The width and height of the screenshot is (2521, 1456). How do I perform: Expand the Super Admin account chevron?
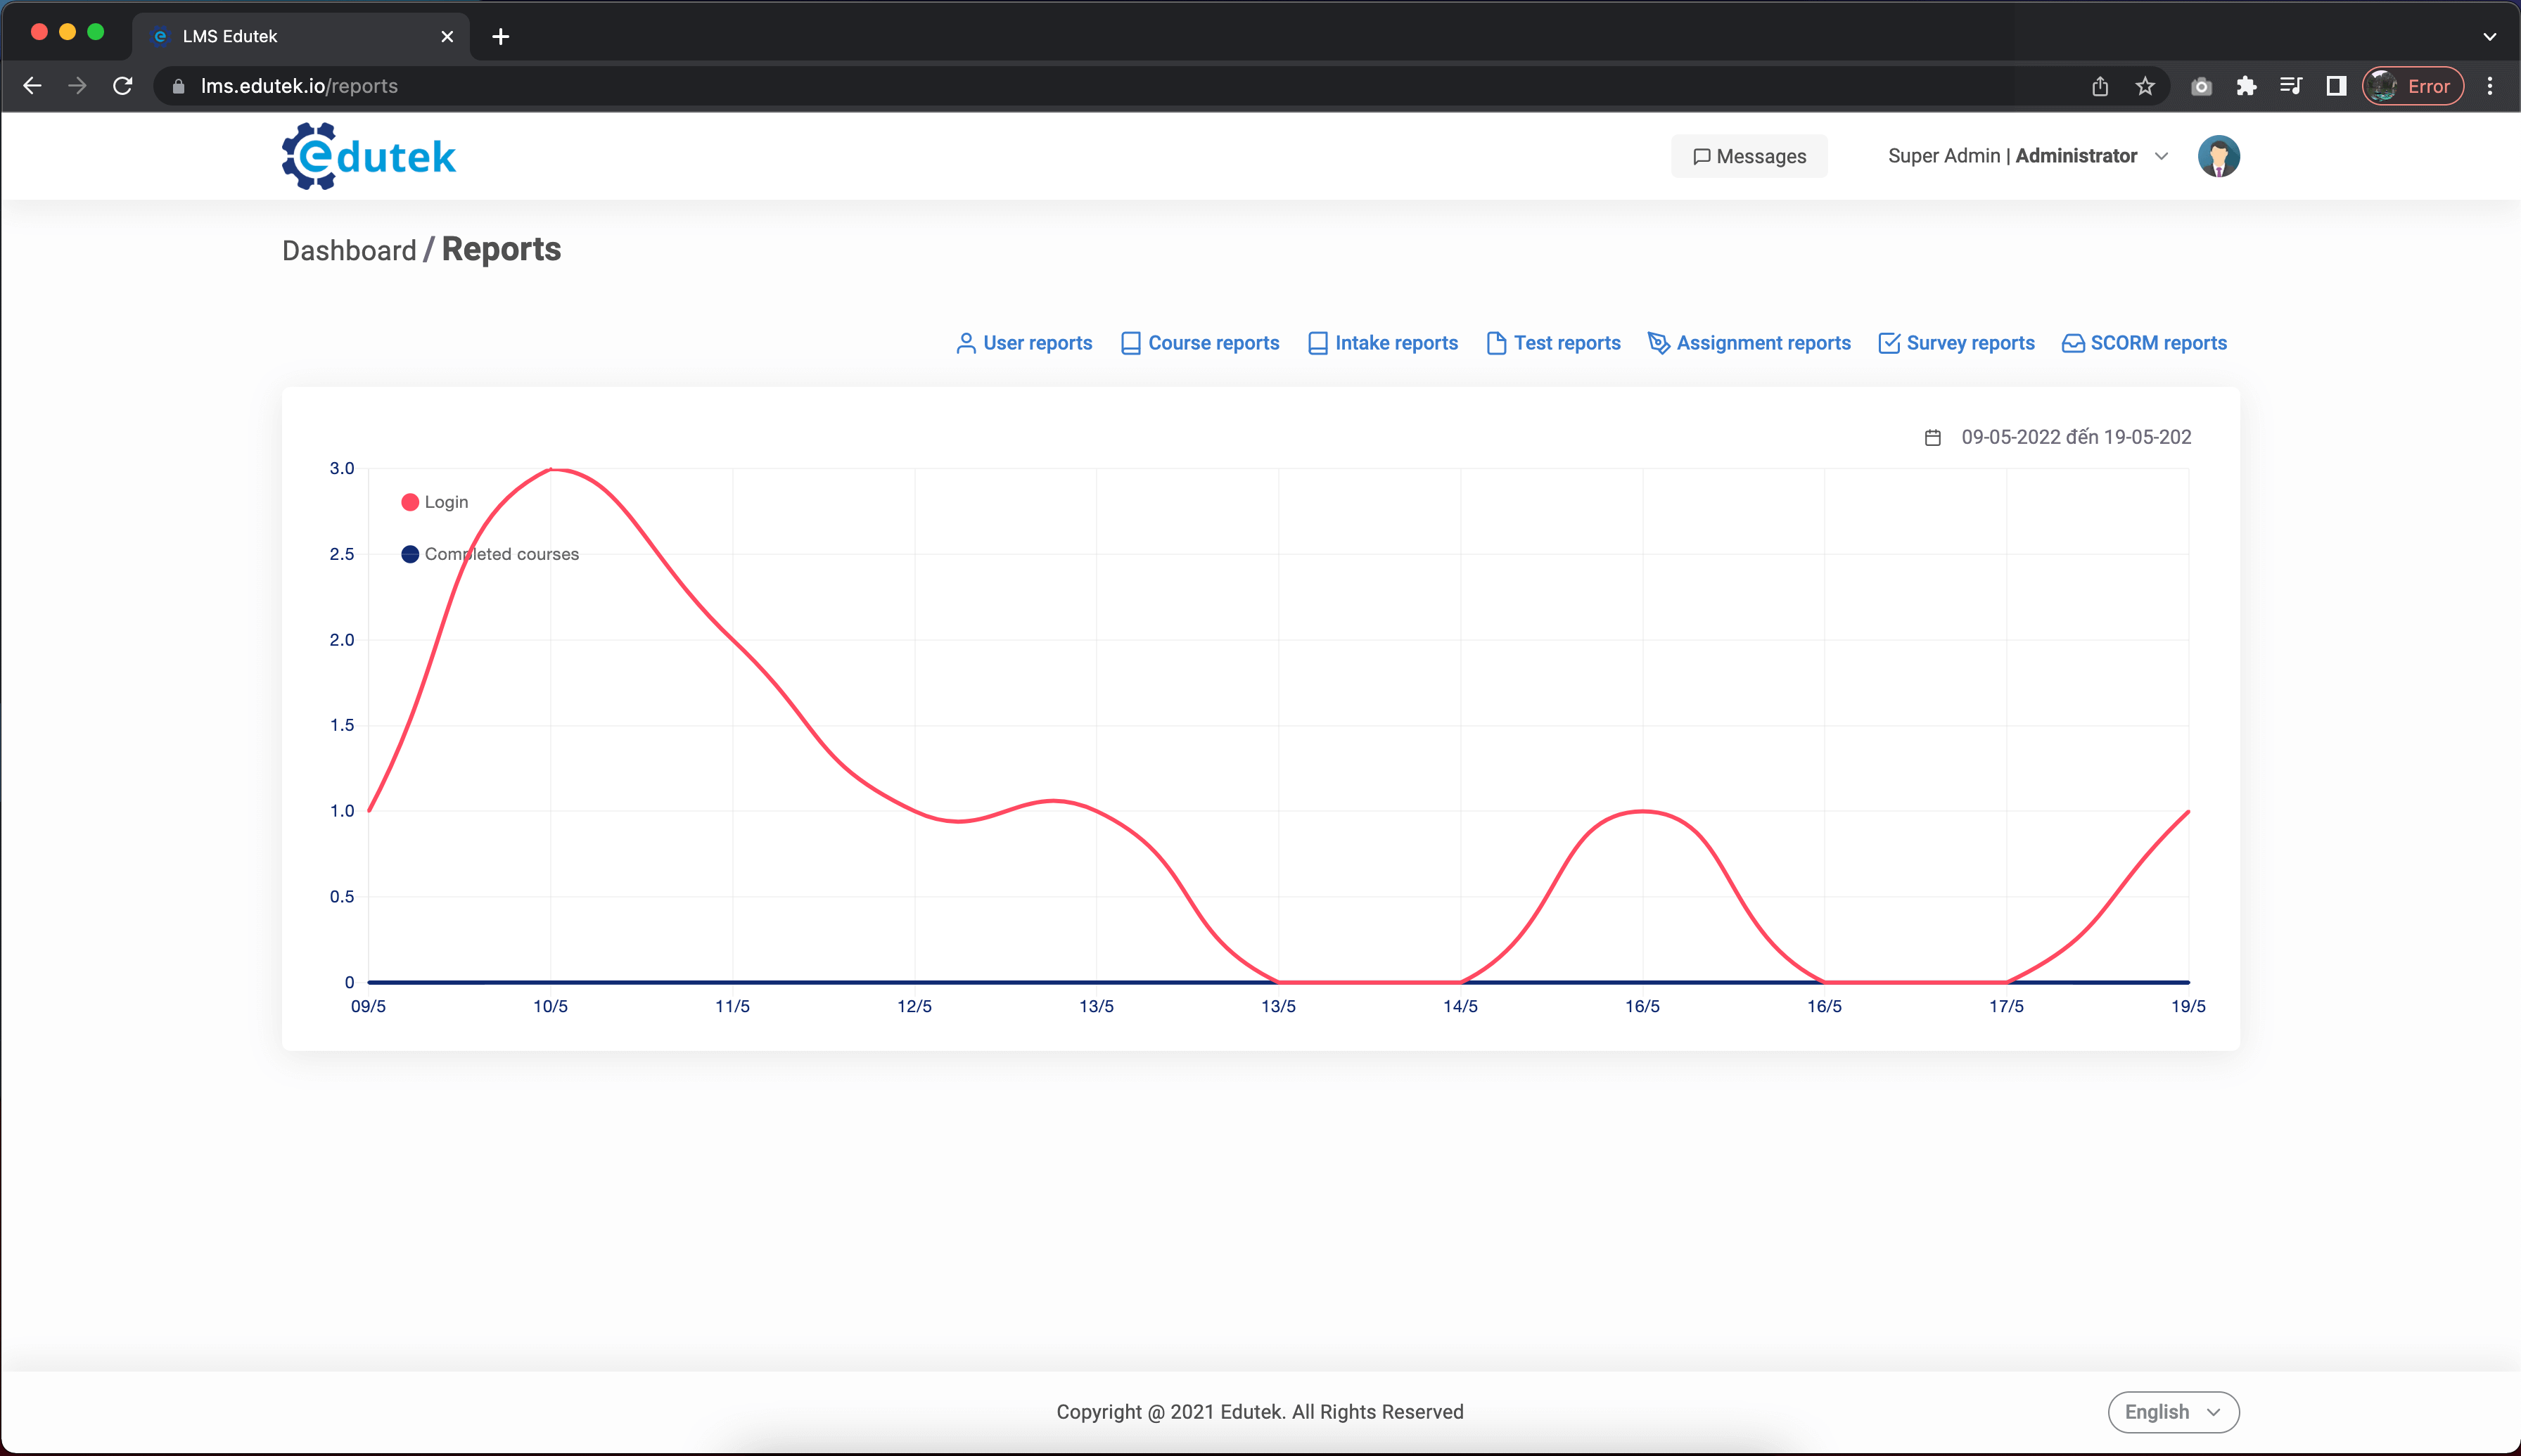2161,156
